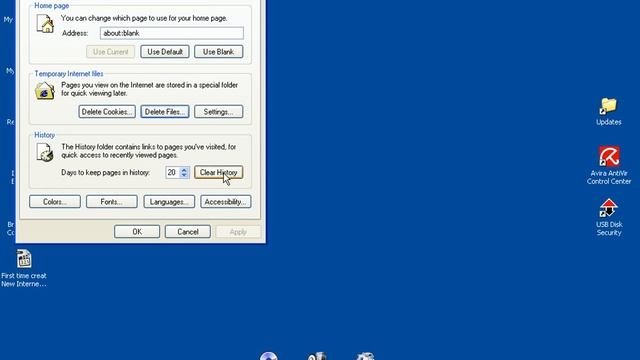Select the 'You can change which page' description text
Image resolution: width=640 pixels, height=360 pixels.
click(x=144, y=18)
